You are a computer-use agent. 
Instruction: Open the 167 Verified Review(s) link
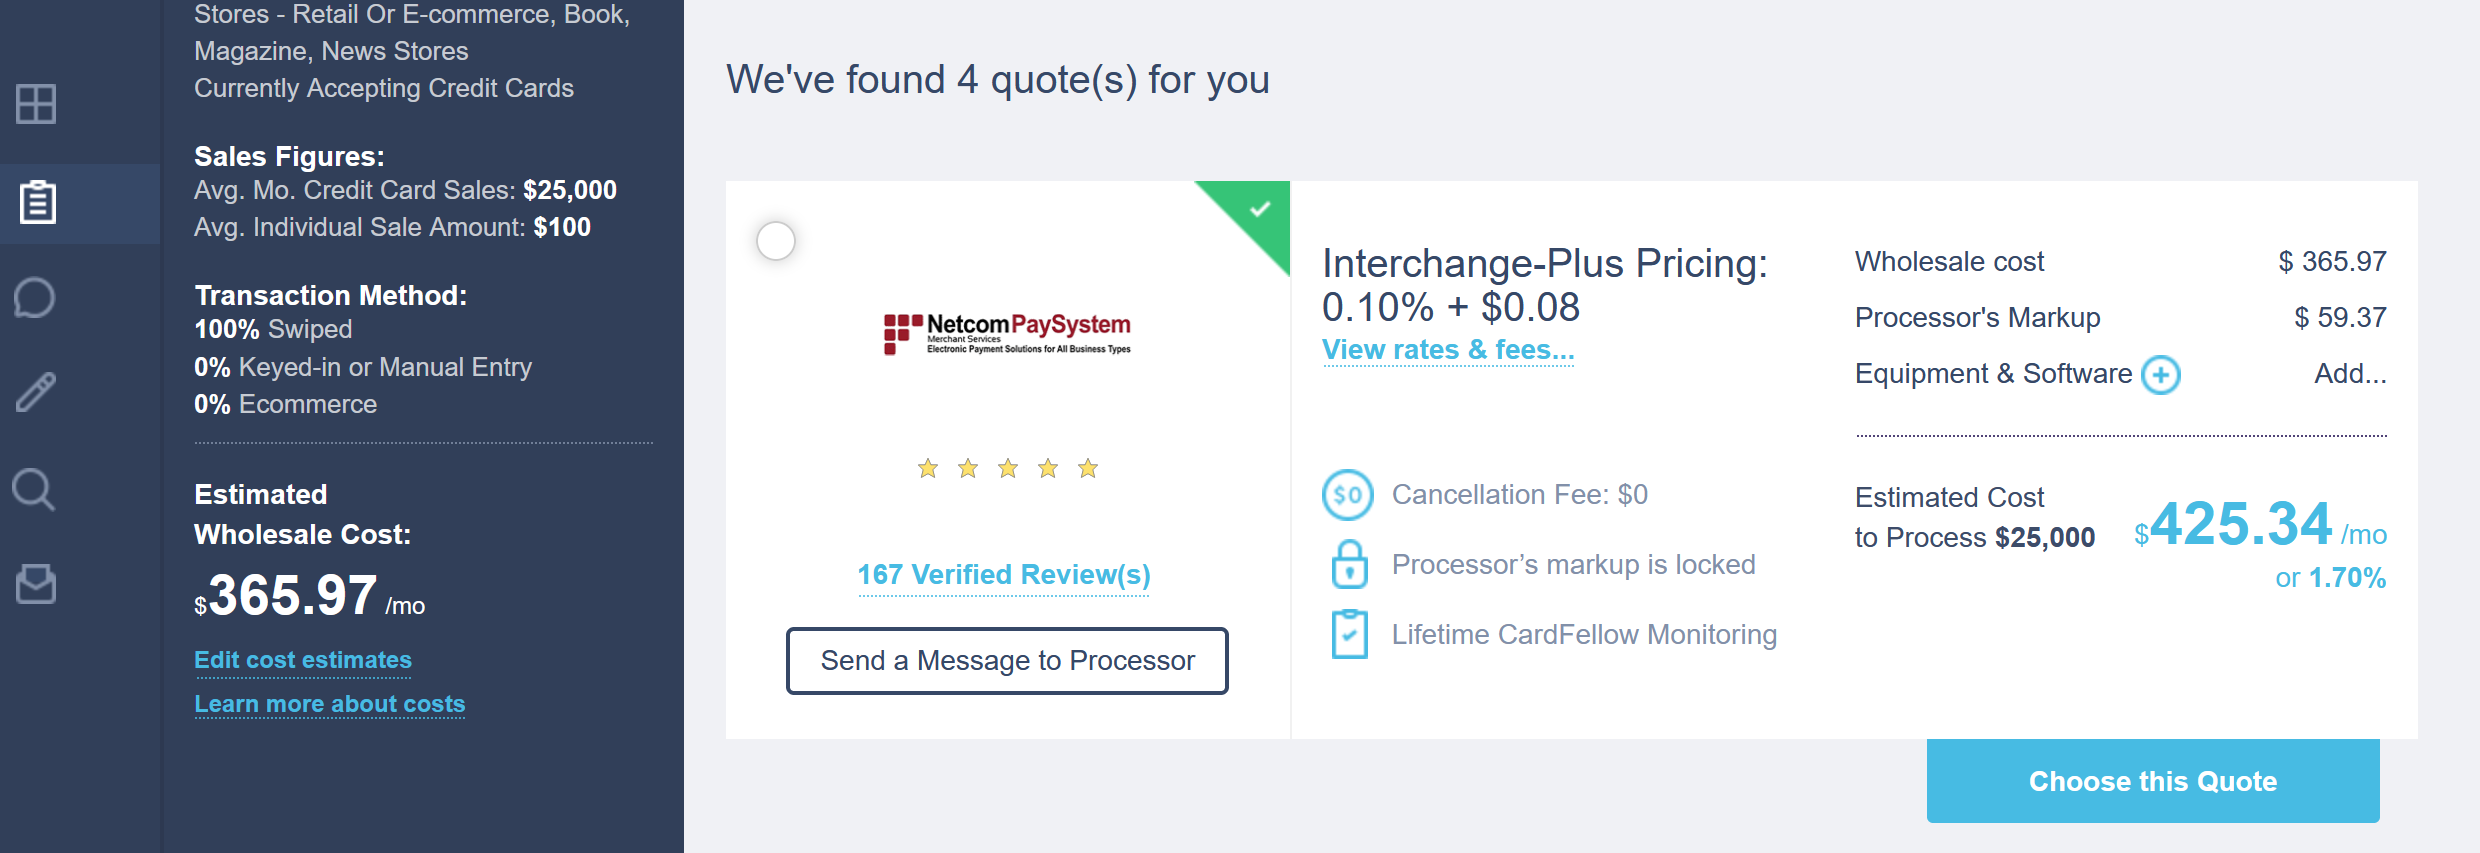1004,575
